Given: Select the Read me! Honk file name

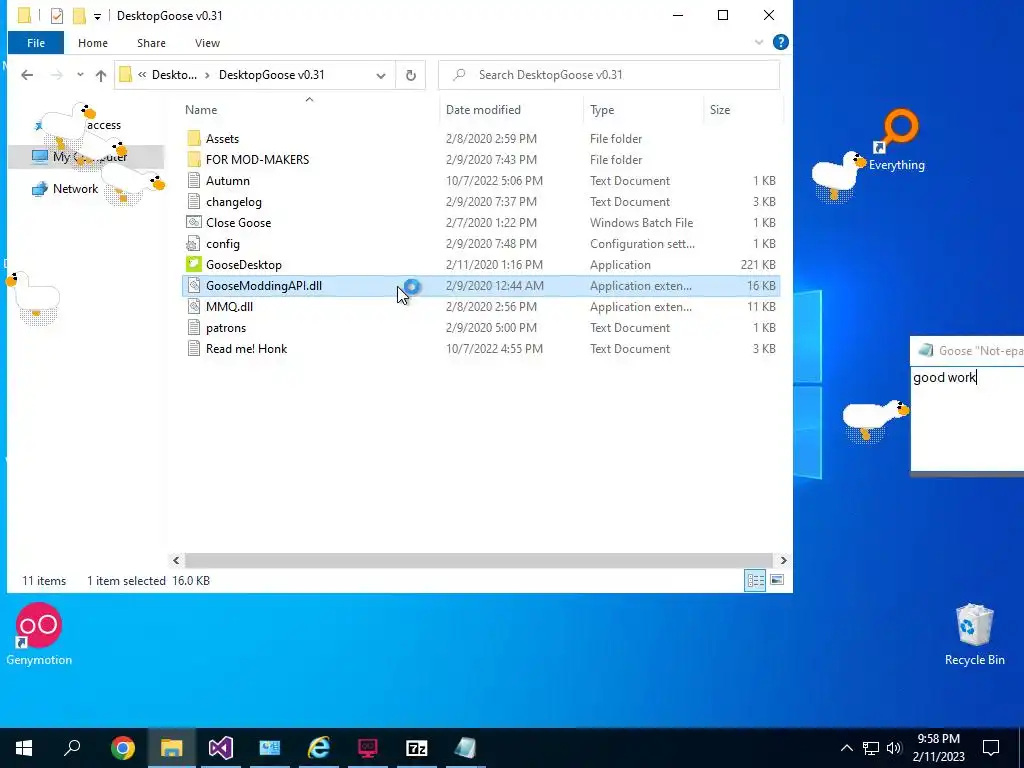Looking at the screenshot, I should pyautogui.click(x=246, y=349).
